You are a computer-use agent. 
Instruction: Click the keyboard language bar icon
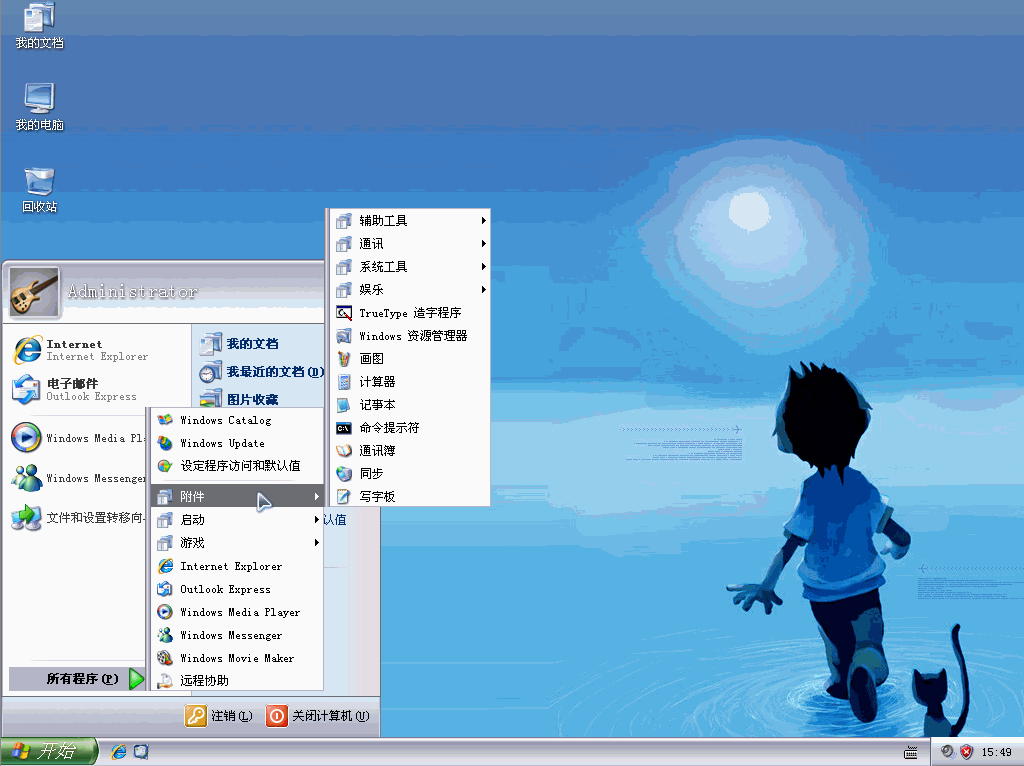[x=911, y=753]
